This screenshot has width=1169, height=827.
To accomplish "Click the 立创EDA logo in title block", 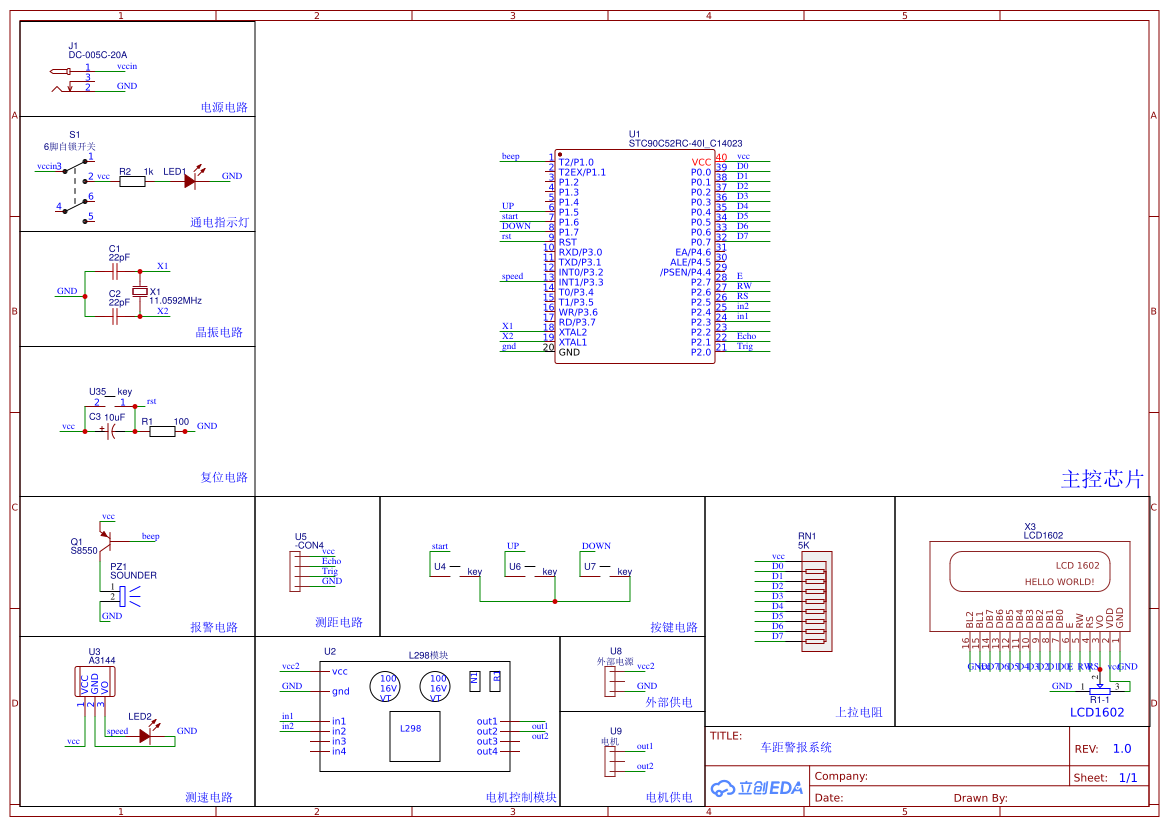I will point(757,788).
